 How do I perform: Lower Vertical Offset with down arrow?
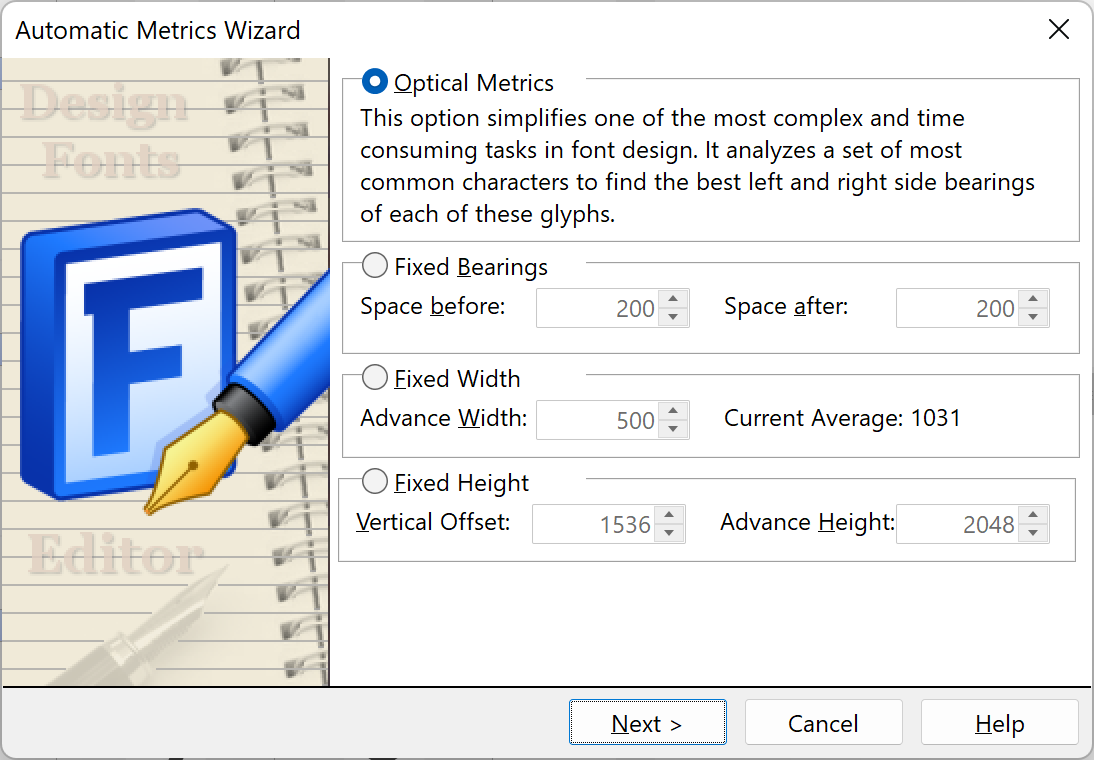[668, 532]
